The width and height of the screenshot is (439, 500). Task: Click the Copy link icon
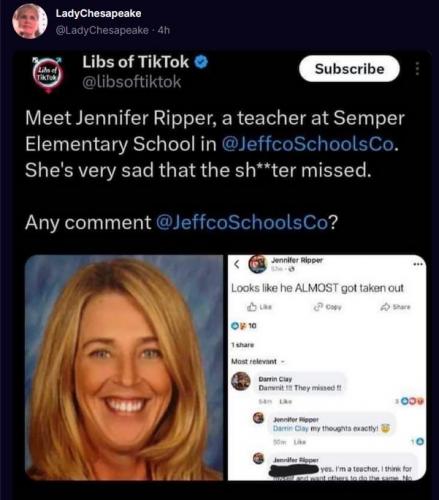318,307
